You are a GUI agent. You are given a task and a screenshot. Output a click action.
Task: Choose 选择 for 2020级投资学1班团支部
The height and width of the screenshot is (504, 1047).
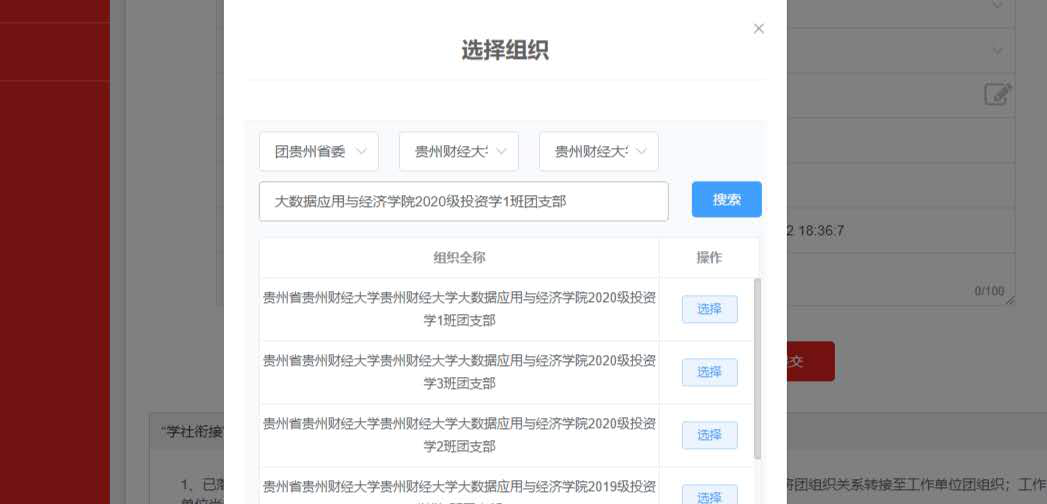pyautogui.click(x=709, y=309)
